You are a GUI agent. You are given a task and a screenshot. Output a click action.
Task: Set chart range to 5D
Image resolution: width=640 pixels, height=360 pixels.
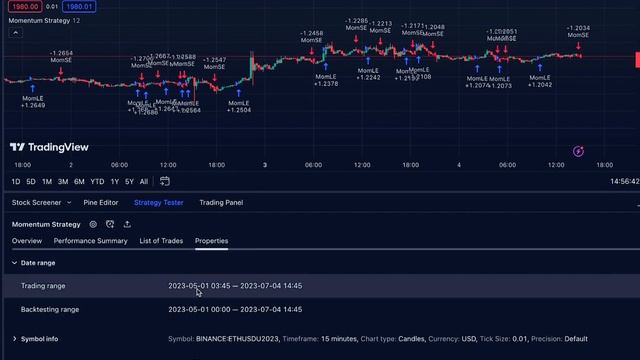(x=31, y=182)
